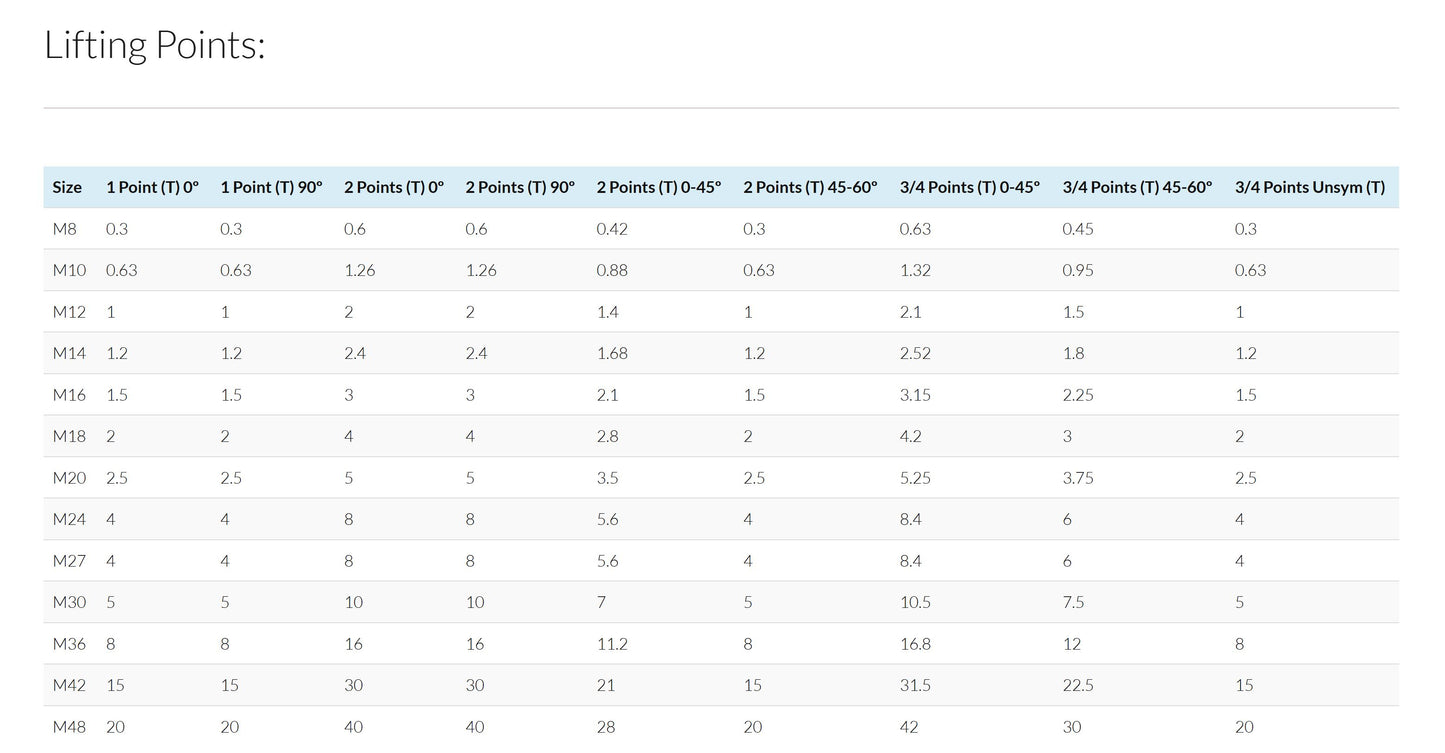
Task: Click the 5.25 value in the M20 row
Action: point(915,478)
